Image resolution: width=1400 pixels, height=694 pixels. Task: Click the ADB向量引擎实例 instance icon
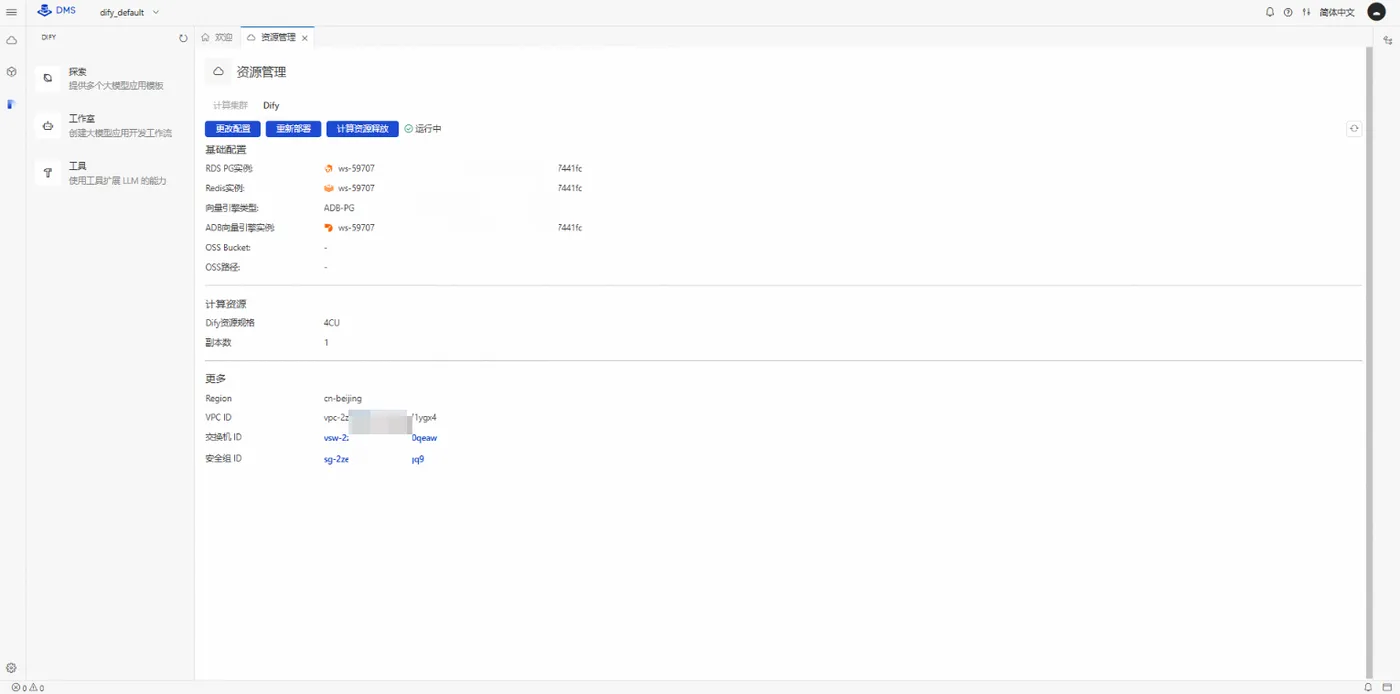coord(329,228)
